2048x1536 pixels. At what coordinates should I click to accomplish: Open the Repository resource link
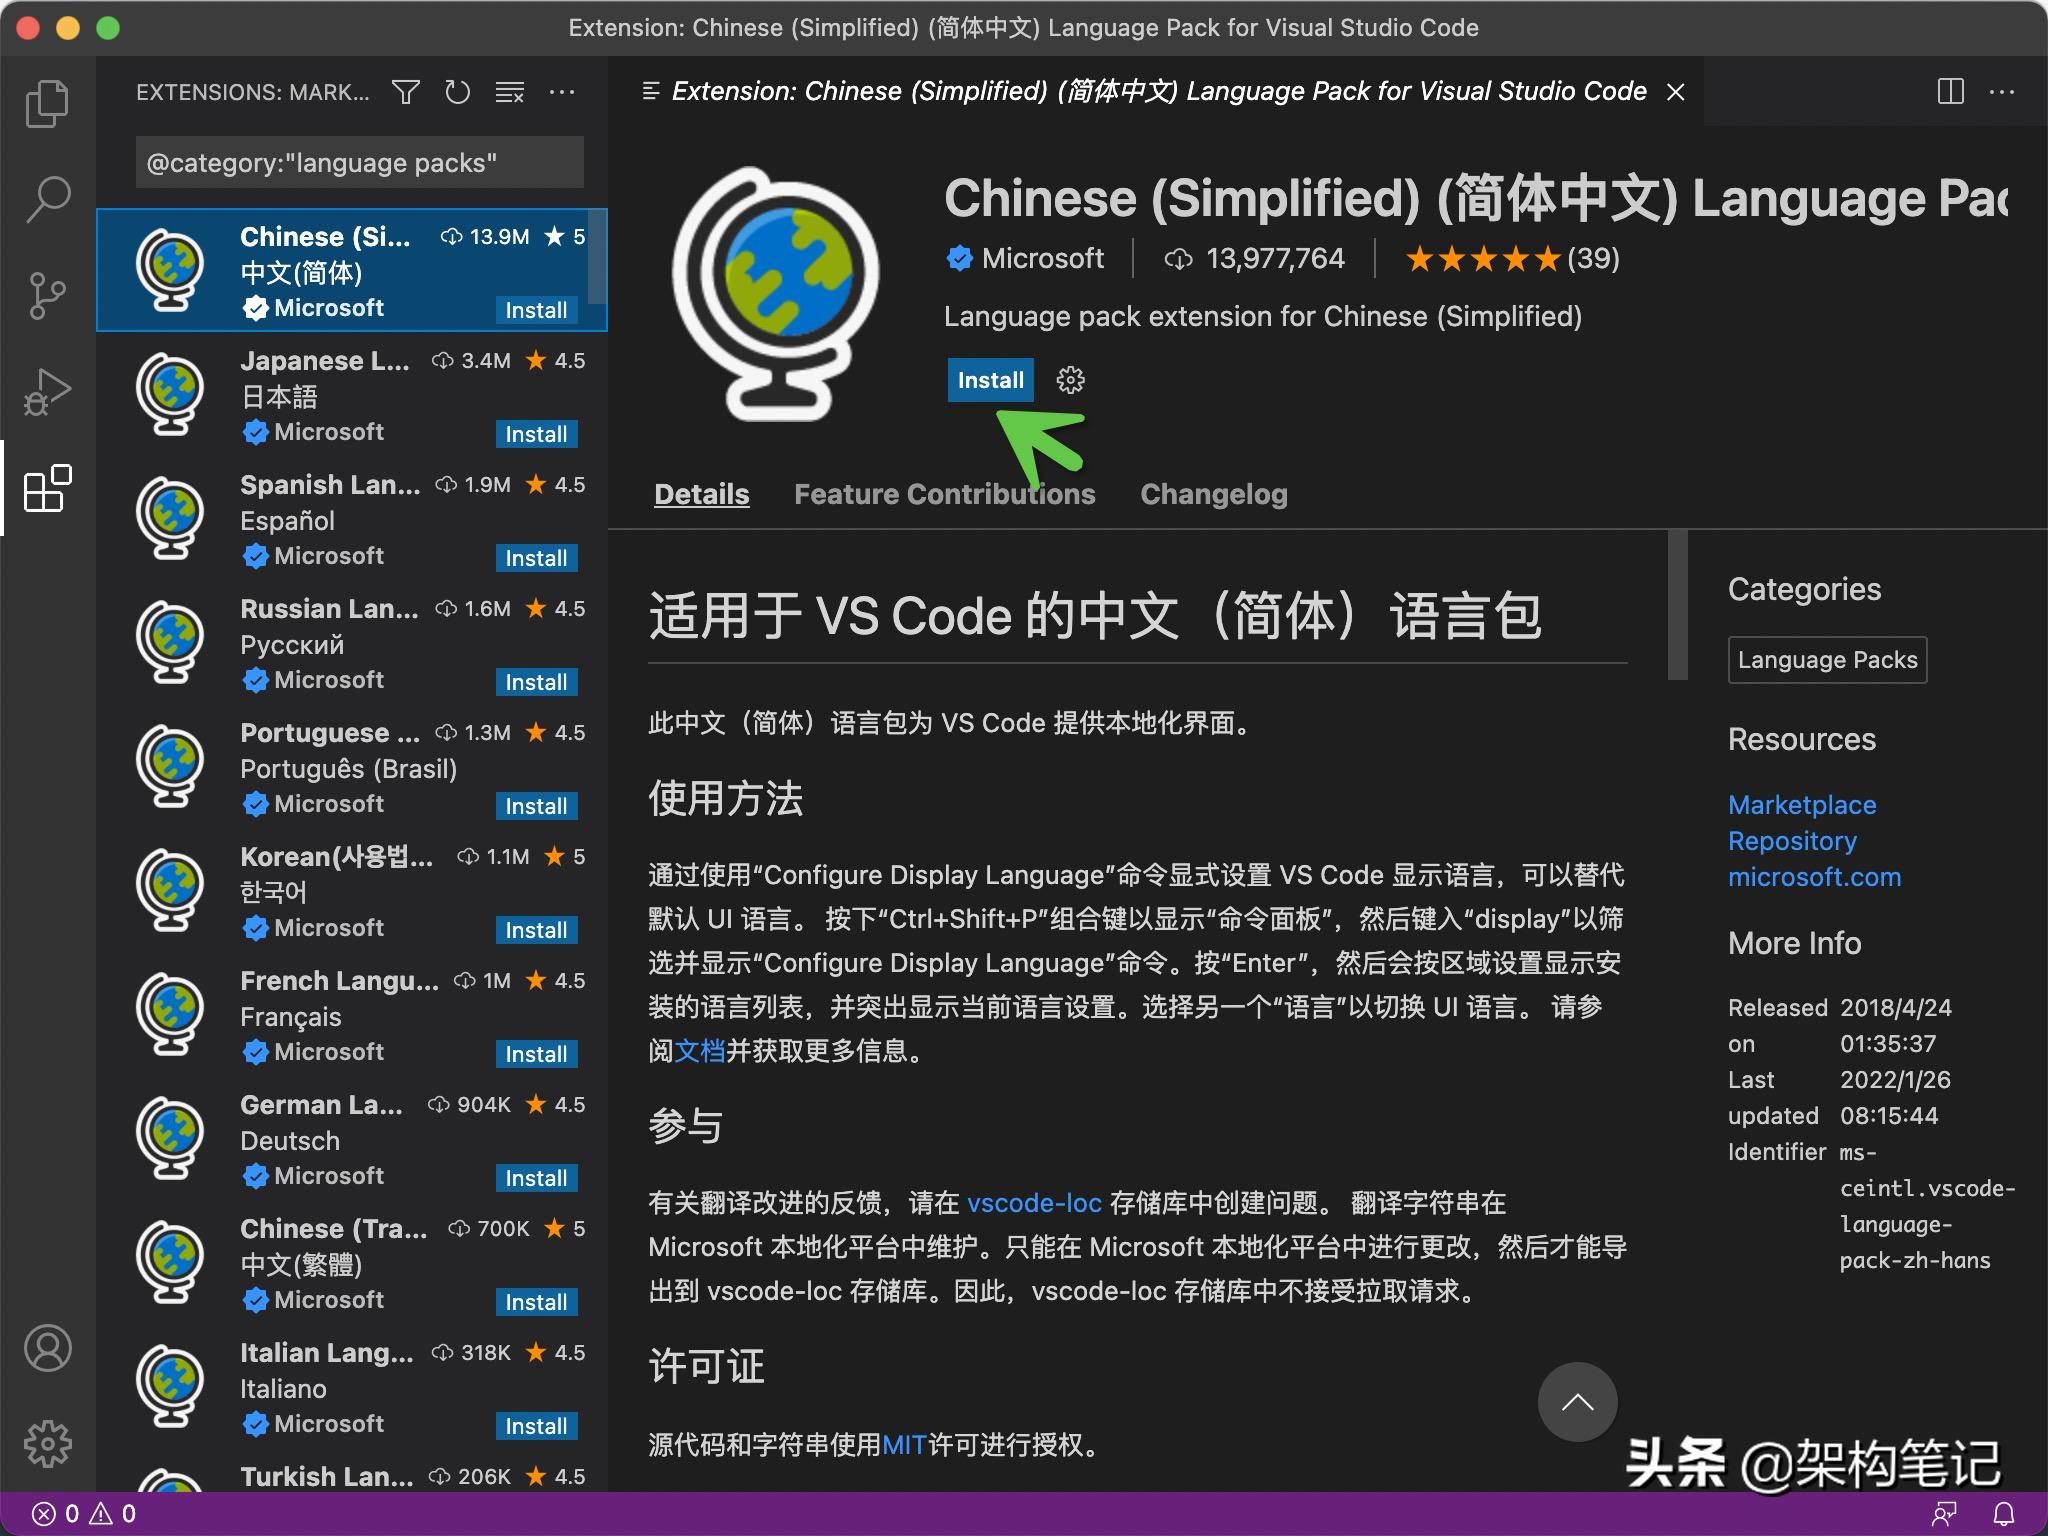point(1792,841)
